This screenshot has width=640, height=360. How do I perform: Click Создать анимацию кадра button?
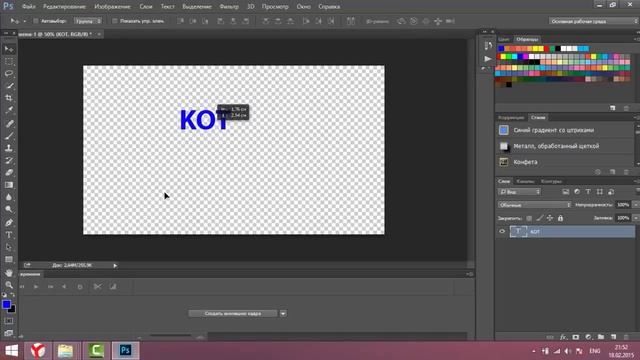pyautogui.click(x=233, y=313)
